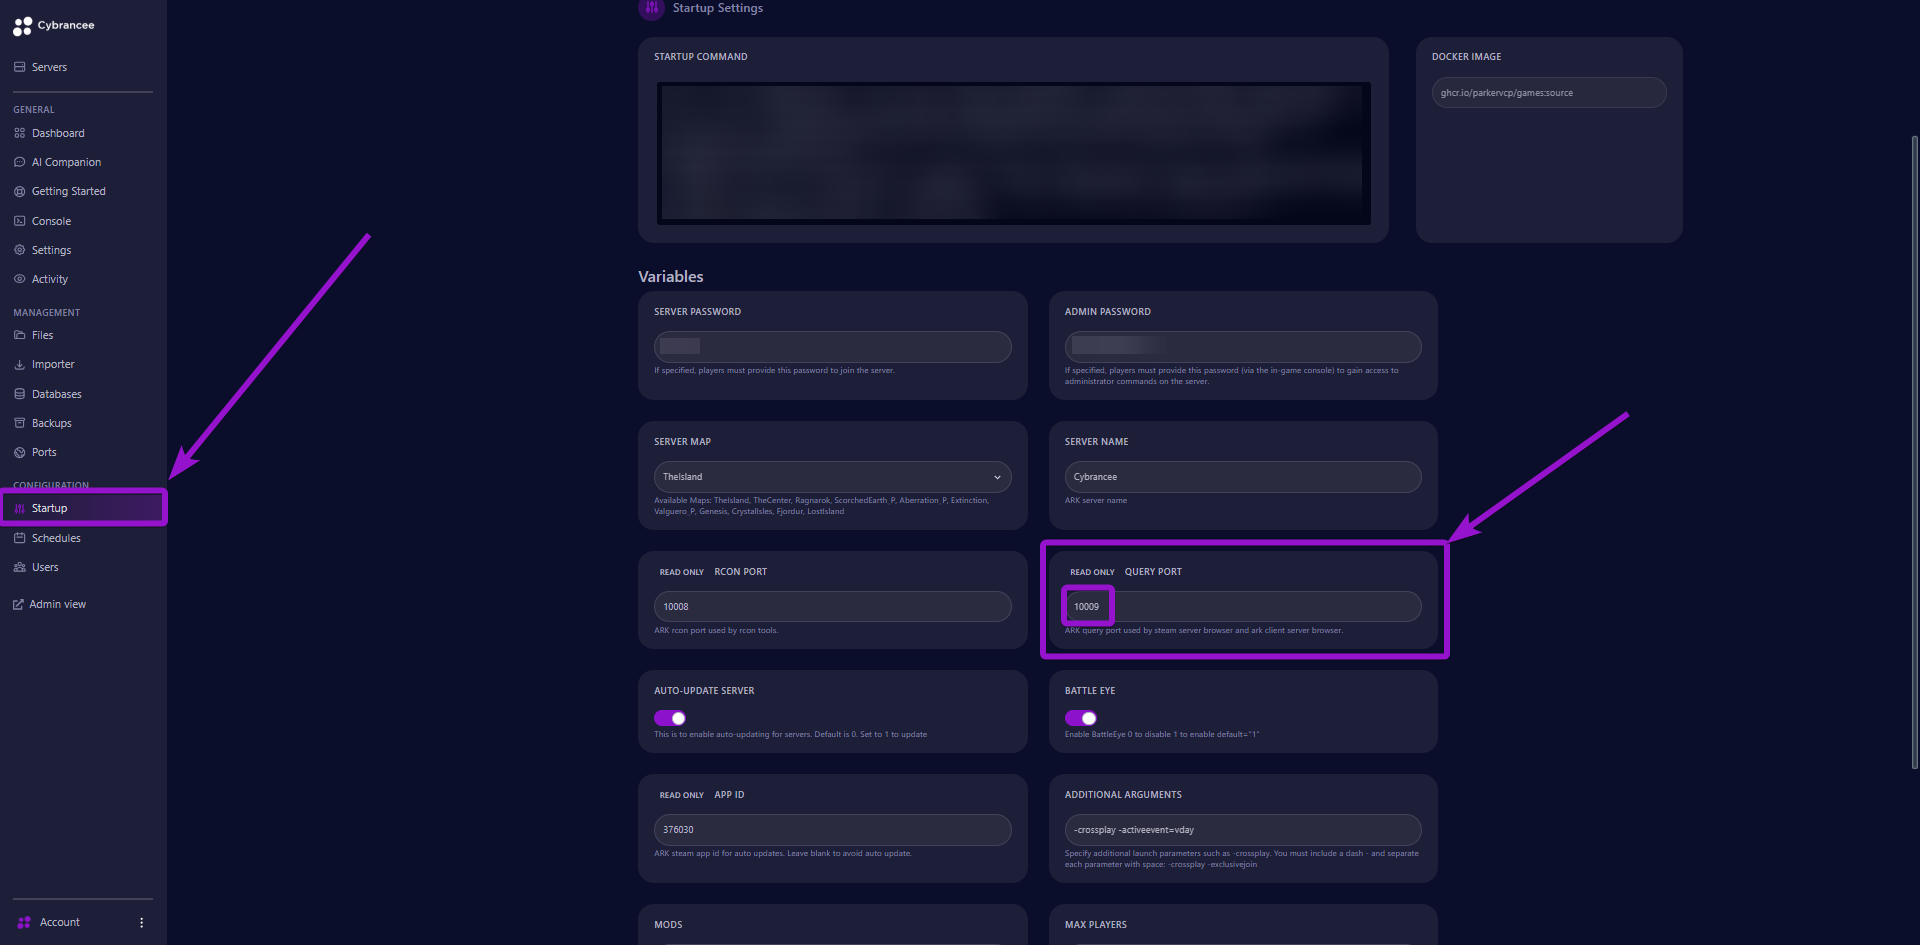Click the Users icon under Configuration
This screenshot has height=945, width=1920.
pos(19,566)
